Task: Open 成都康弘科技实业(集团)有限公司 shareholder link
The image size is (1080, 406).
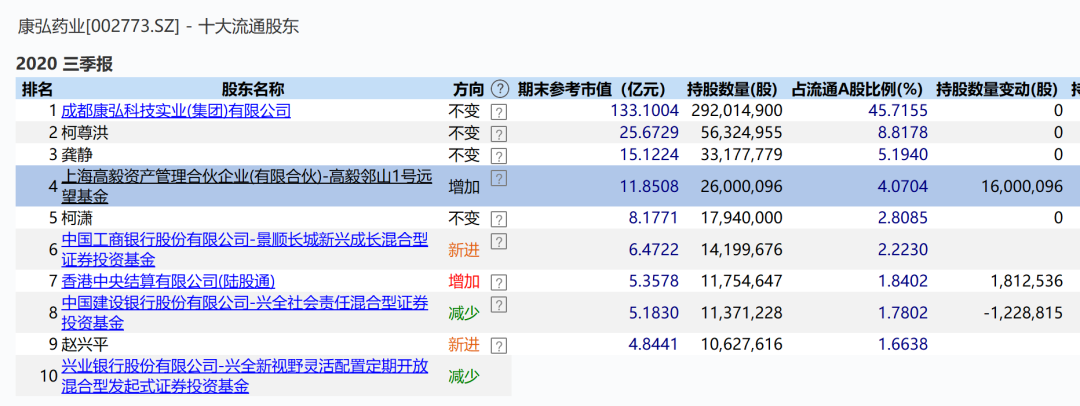Action: click(176, 111)
